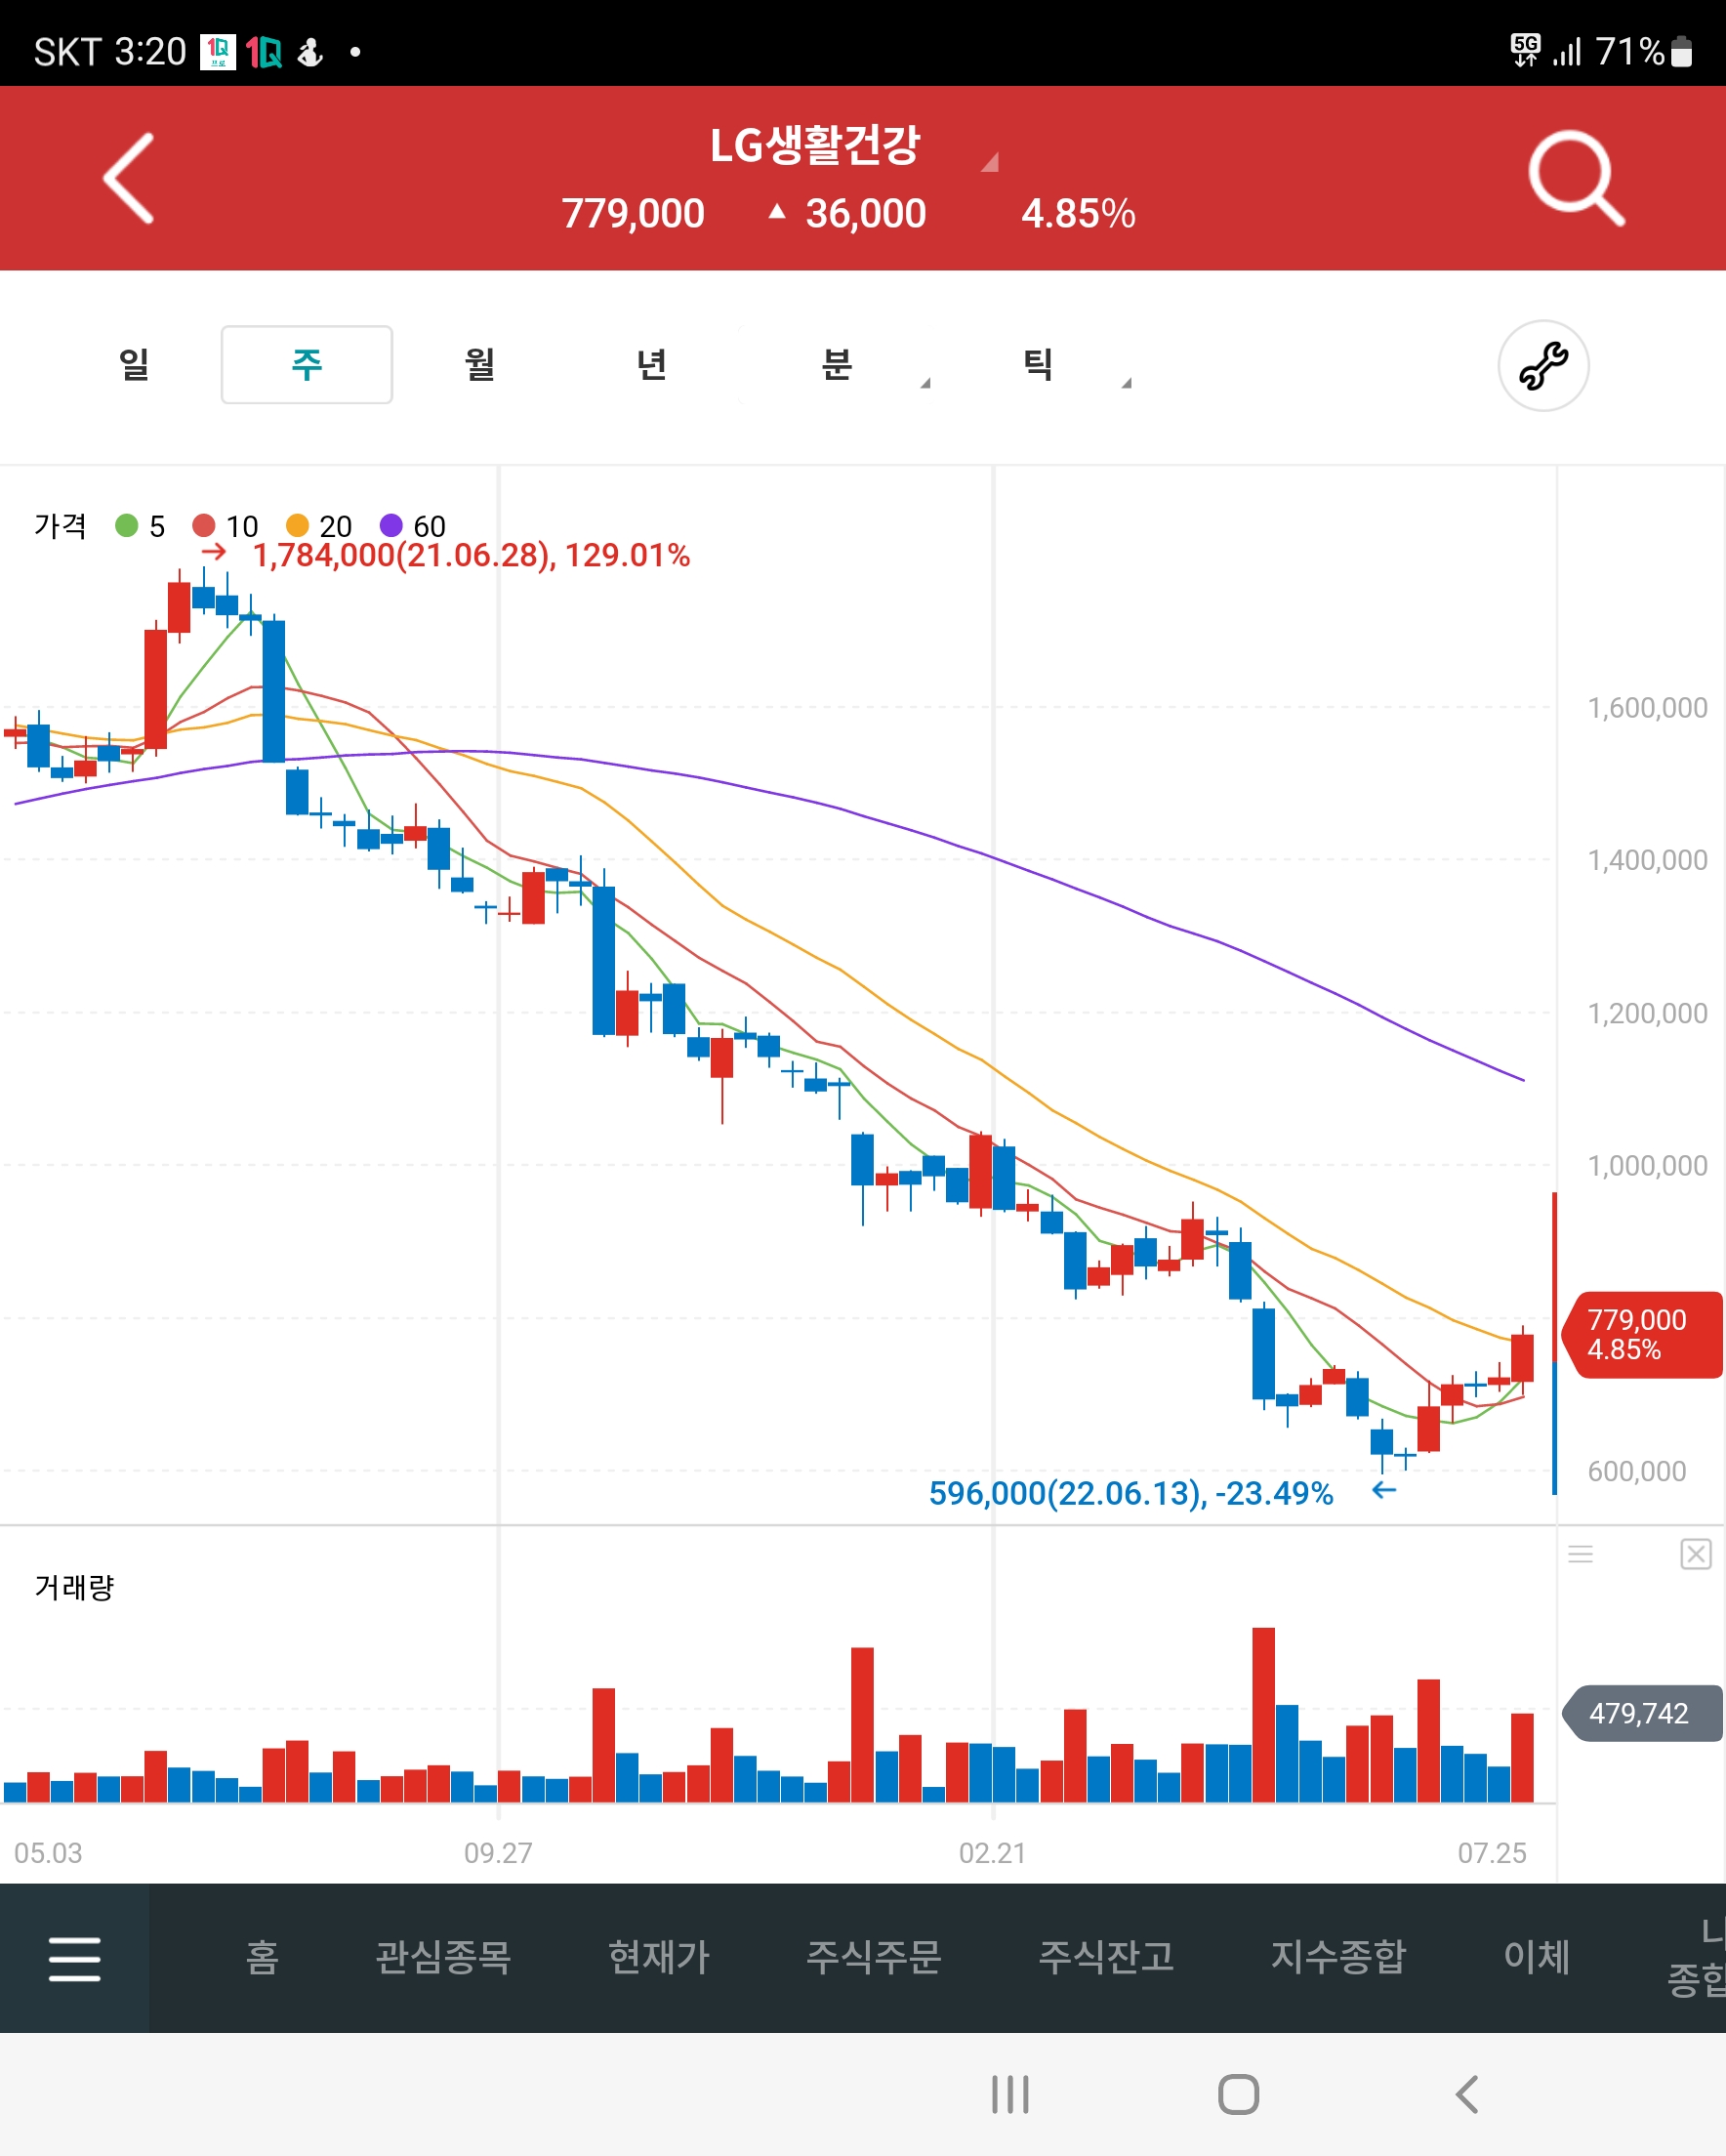Viewport: 1726px width, 2156px height.
Task: Tap the green 5-period moving average swatch
Action: pos(126,525)
